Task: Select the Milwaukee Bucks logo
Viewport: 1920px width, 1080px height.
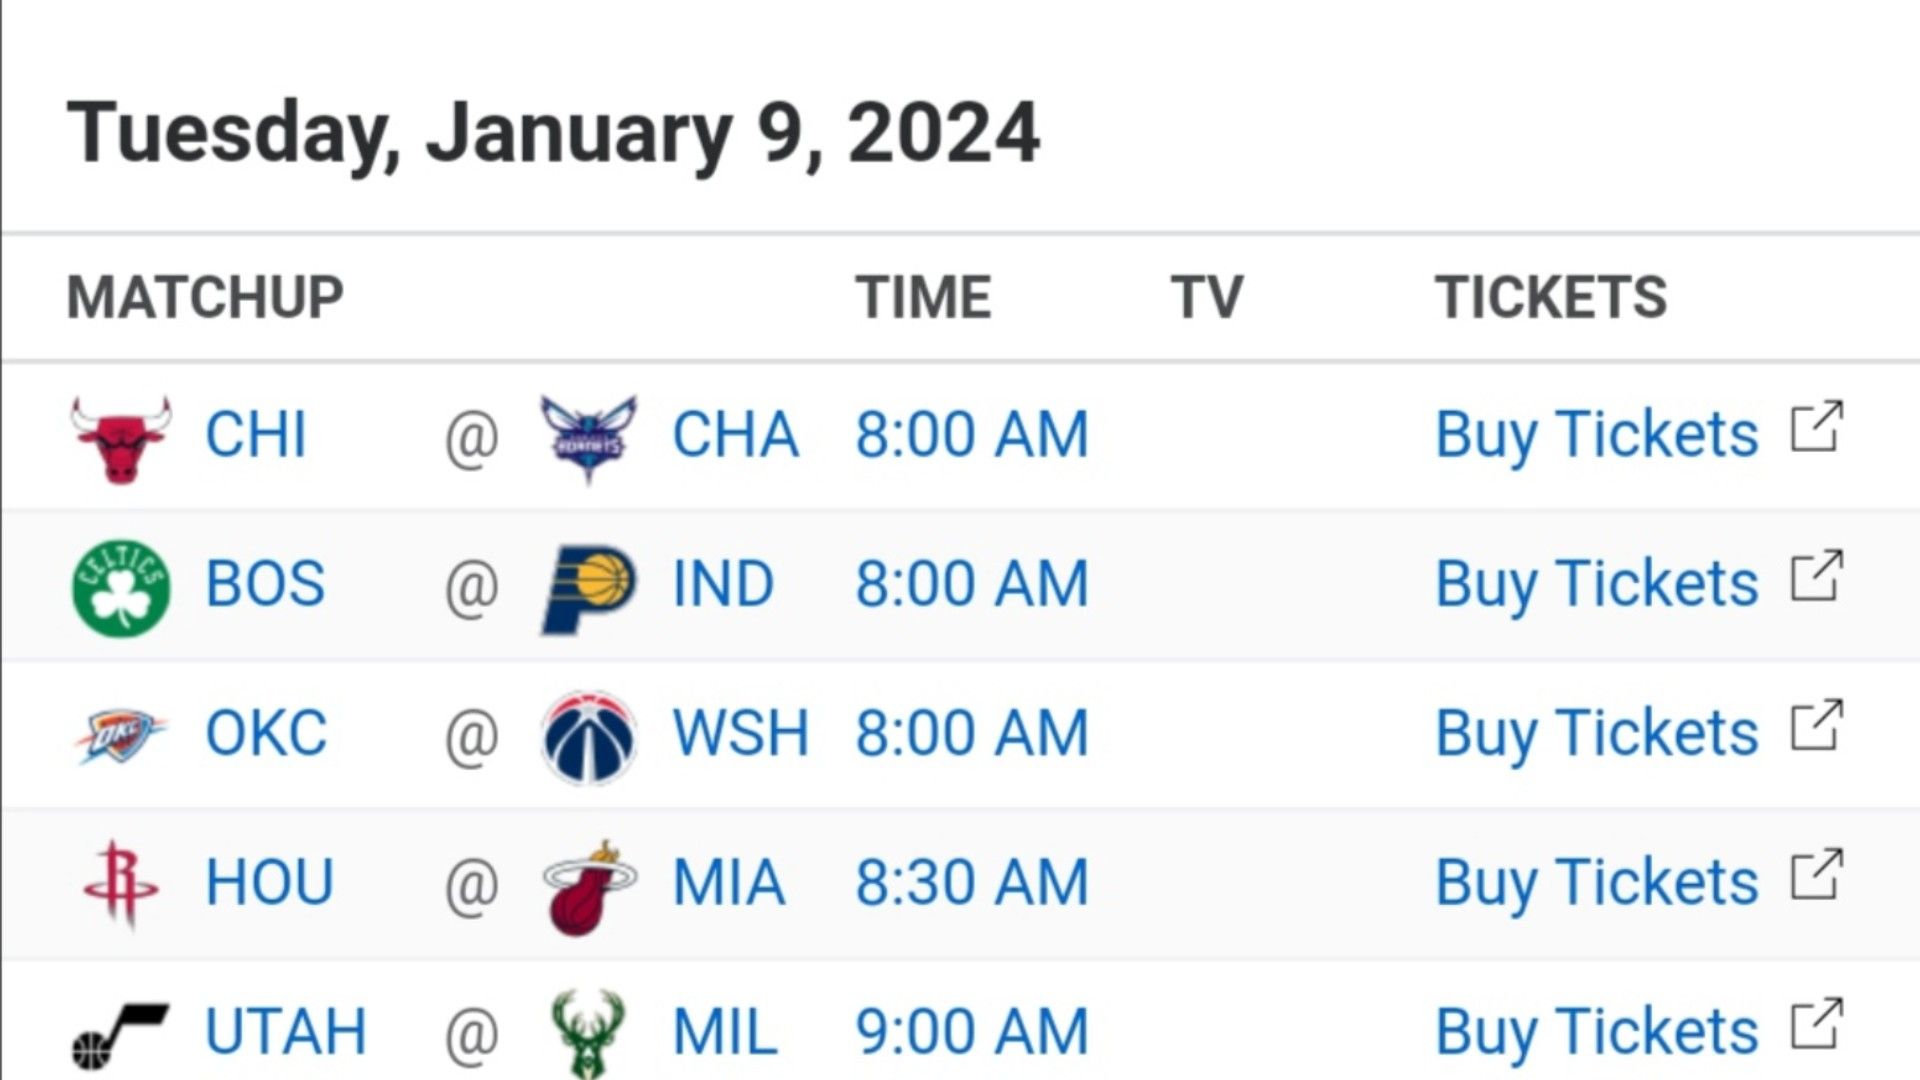Action: pos(588,1034)
